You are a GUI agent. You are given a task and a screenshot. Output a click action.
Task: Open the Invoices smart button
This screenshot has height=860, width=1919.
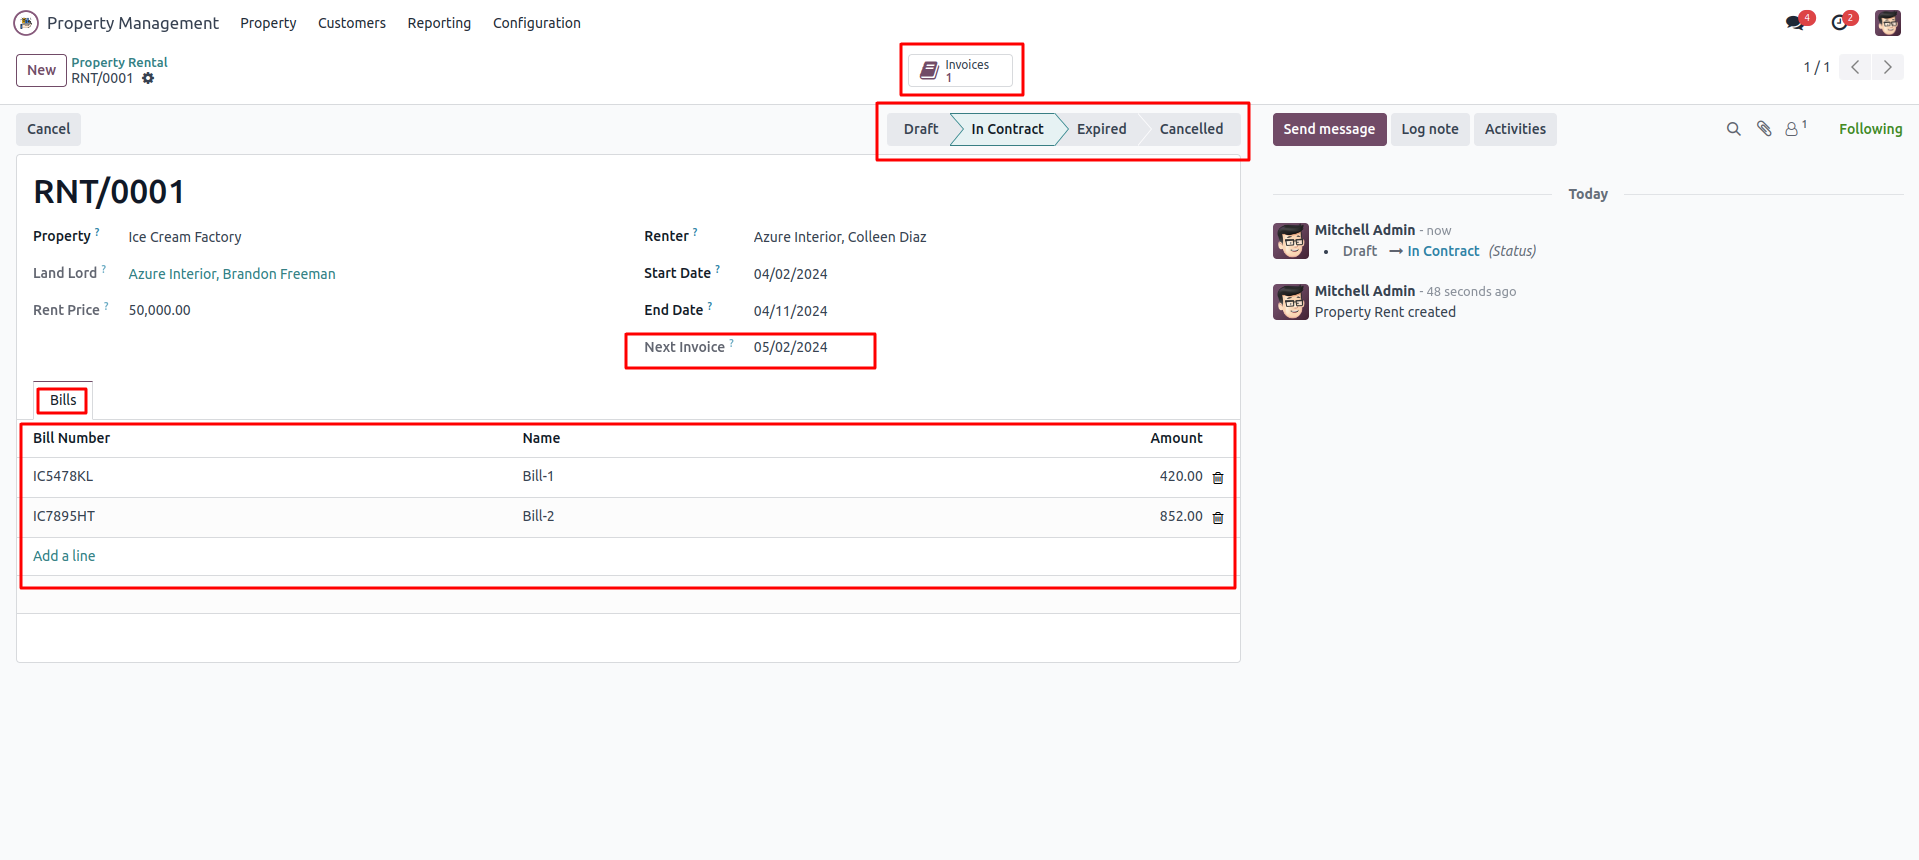coord(961,70)
